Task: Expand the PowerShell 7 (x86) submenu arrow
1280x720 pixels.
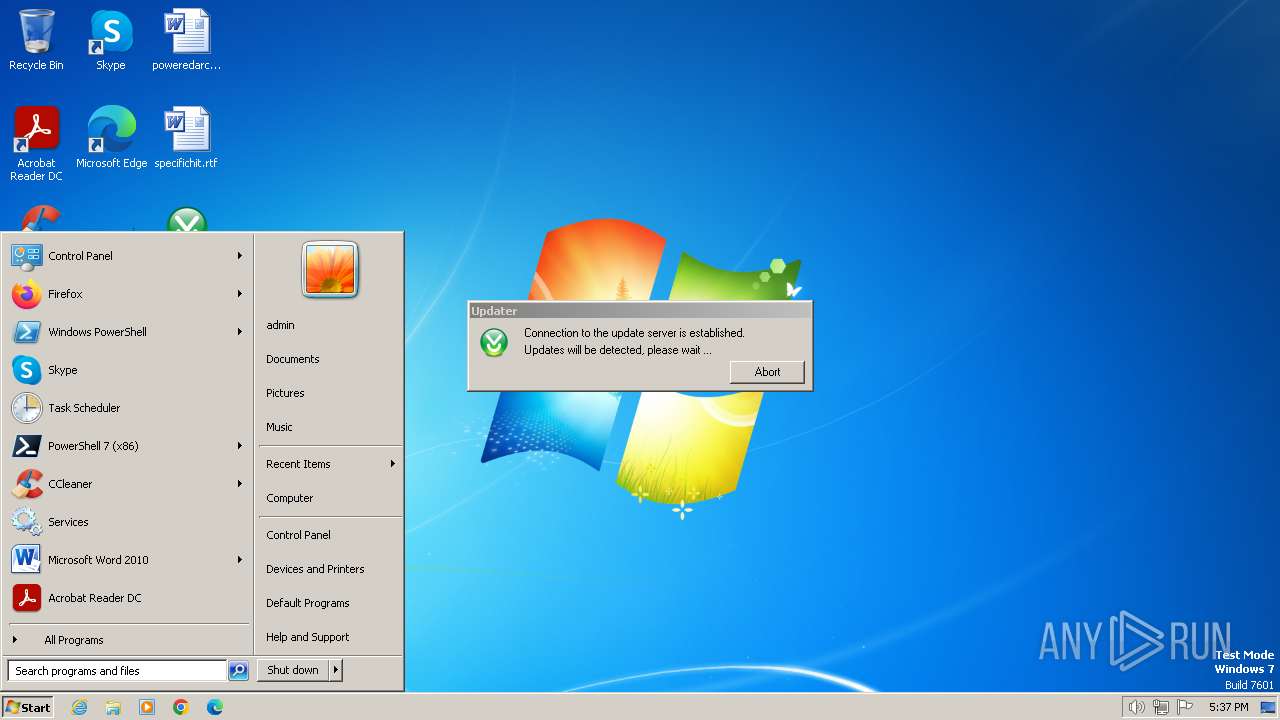Action: (240, 446)
